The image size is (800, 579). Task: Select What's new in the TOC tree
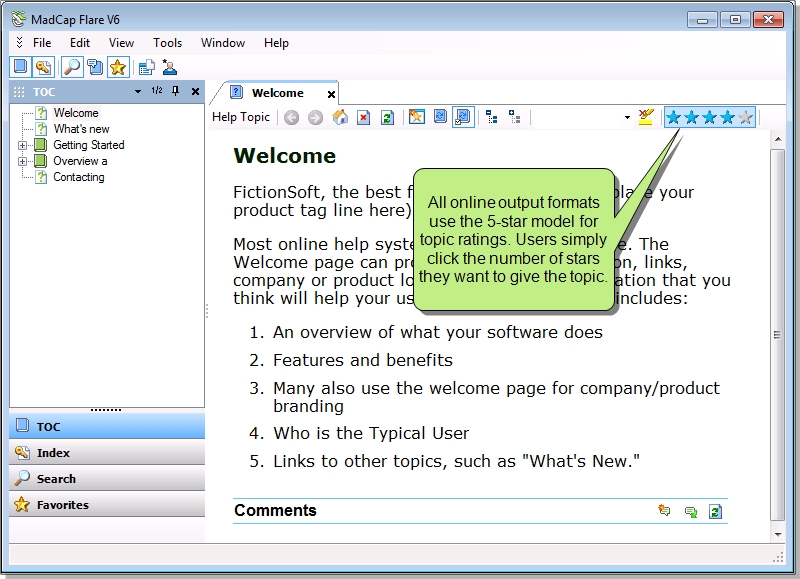click(81, 129)
